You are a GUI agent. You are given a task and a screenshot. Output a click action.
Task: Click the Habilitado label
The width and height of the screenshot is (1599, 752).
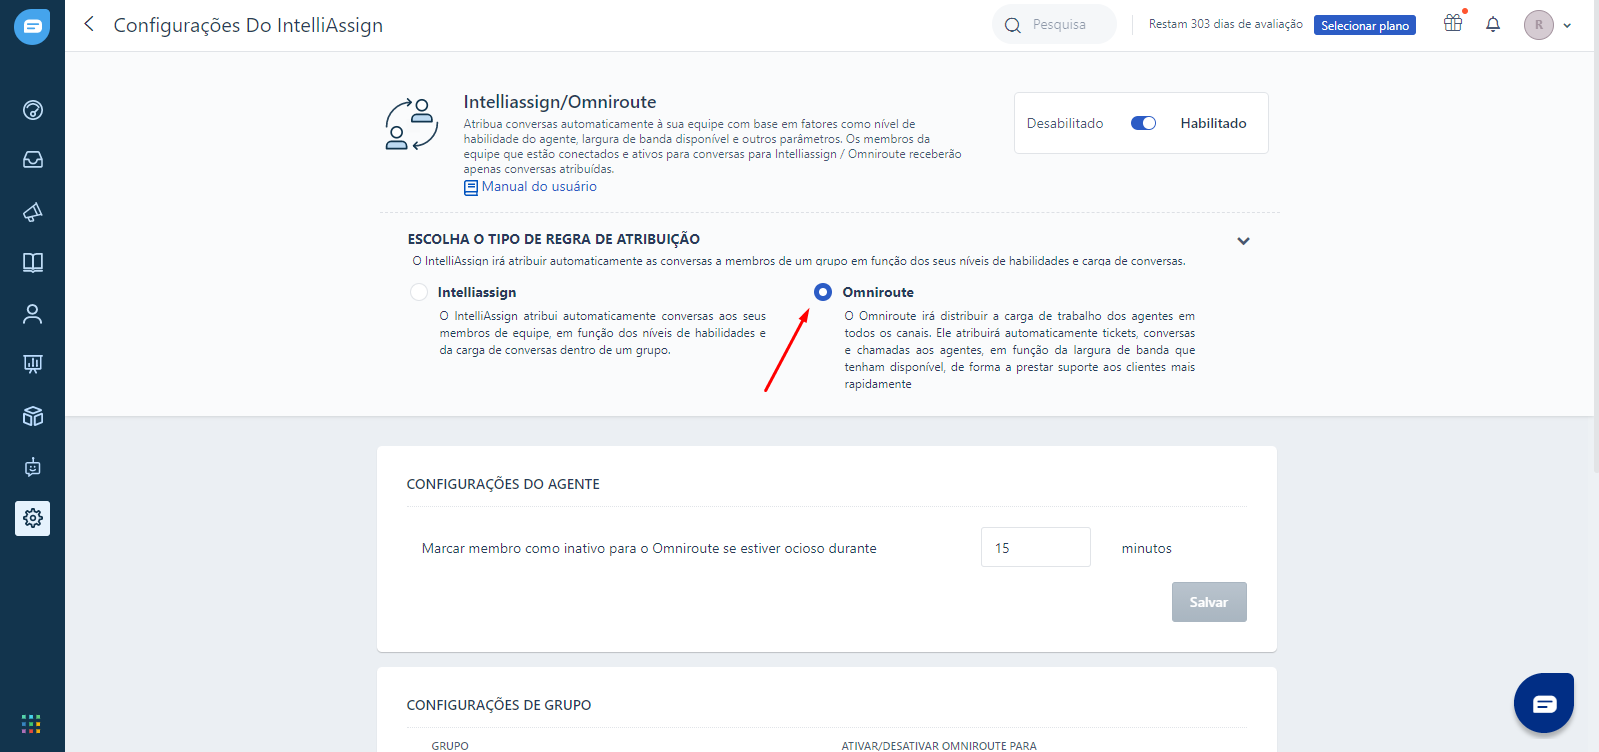point(1213,123)
